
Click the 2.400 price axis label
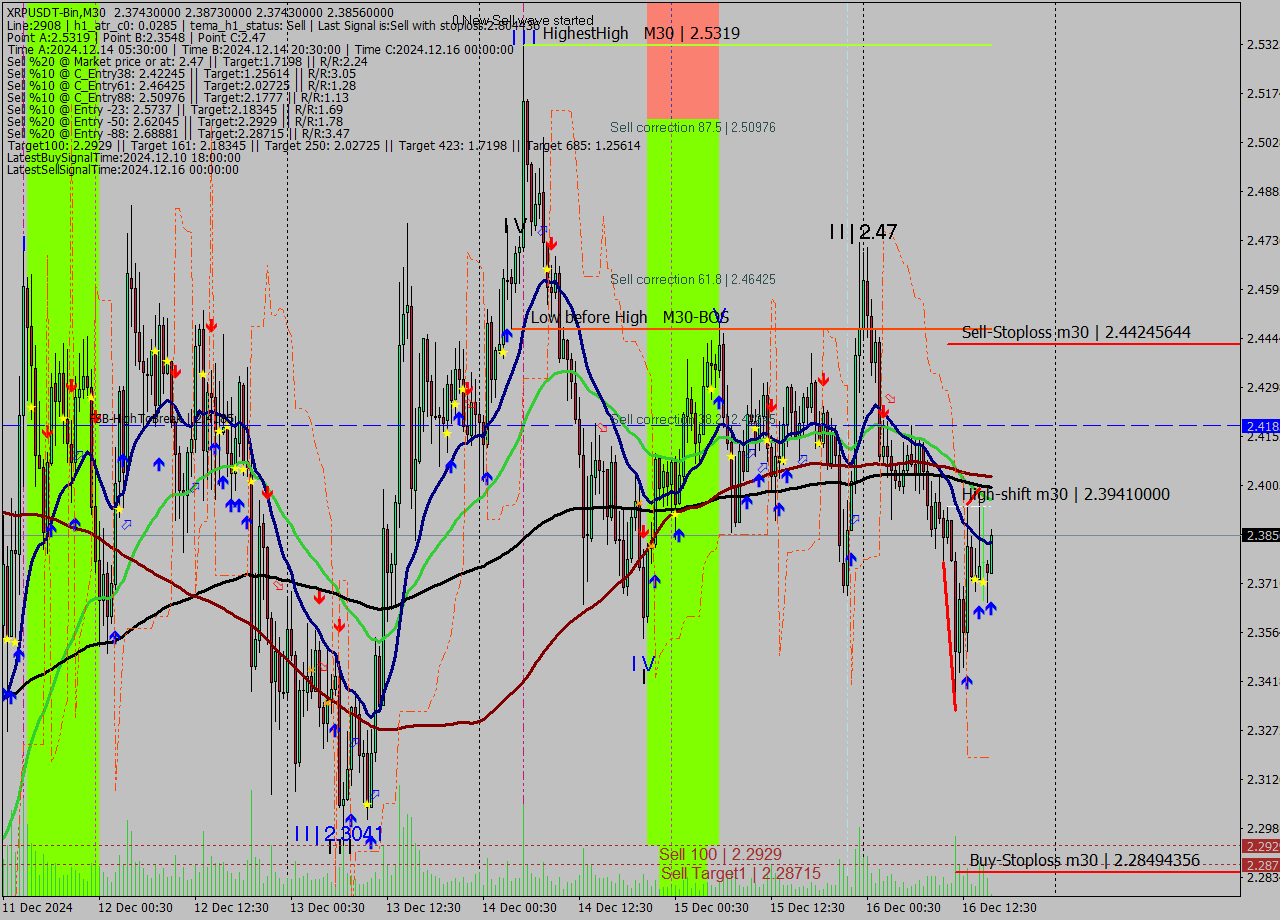(x=1262, y=486)
